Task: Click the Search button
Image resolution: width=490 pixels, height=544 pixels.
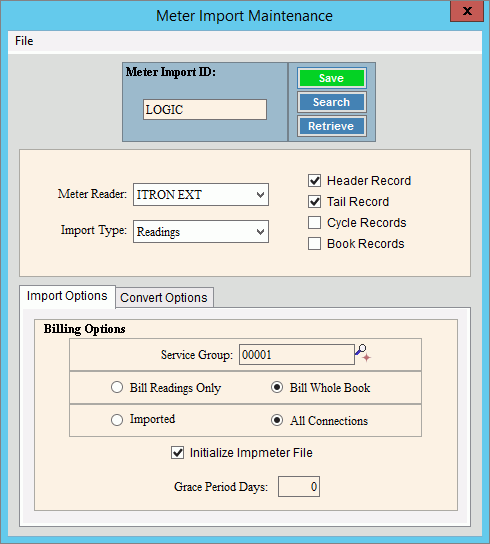Action: tap(331, 102)
